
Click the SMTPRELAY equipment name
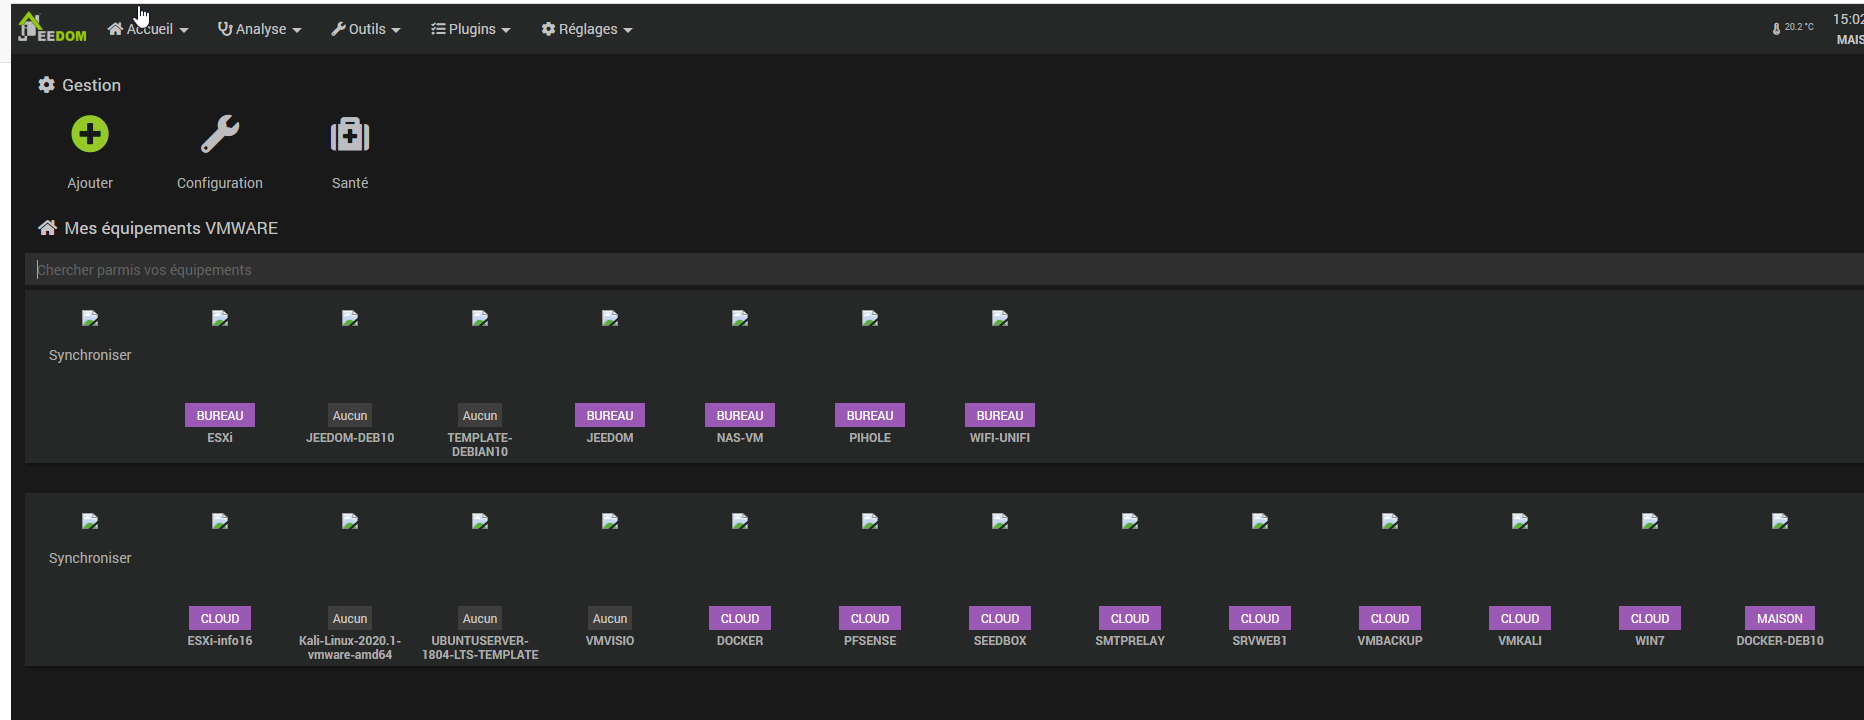(1130, 641)
